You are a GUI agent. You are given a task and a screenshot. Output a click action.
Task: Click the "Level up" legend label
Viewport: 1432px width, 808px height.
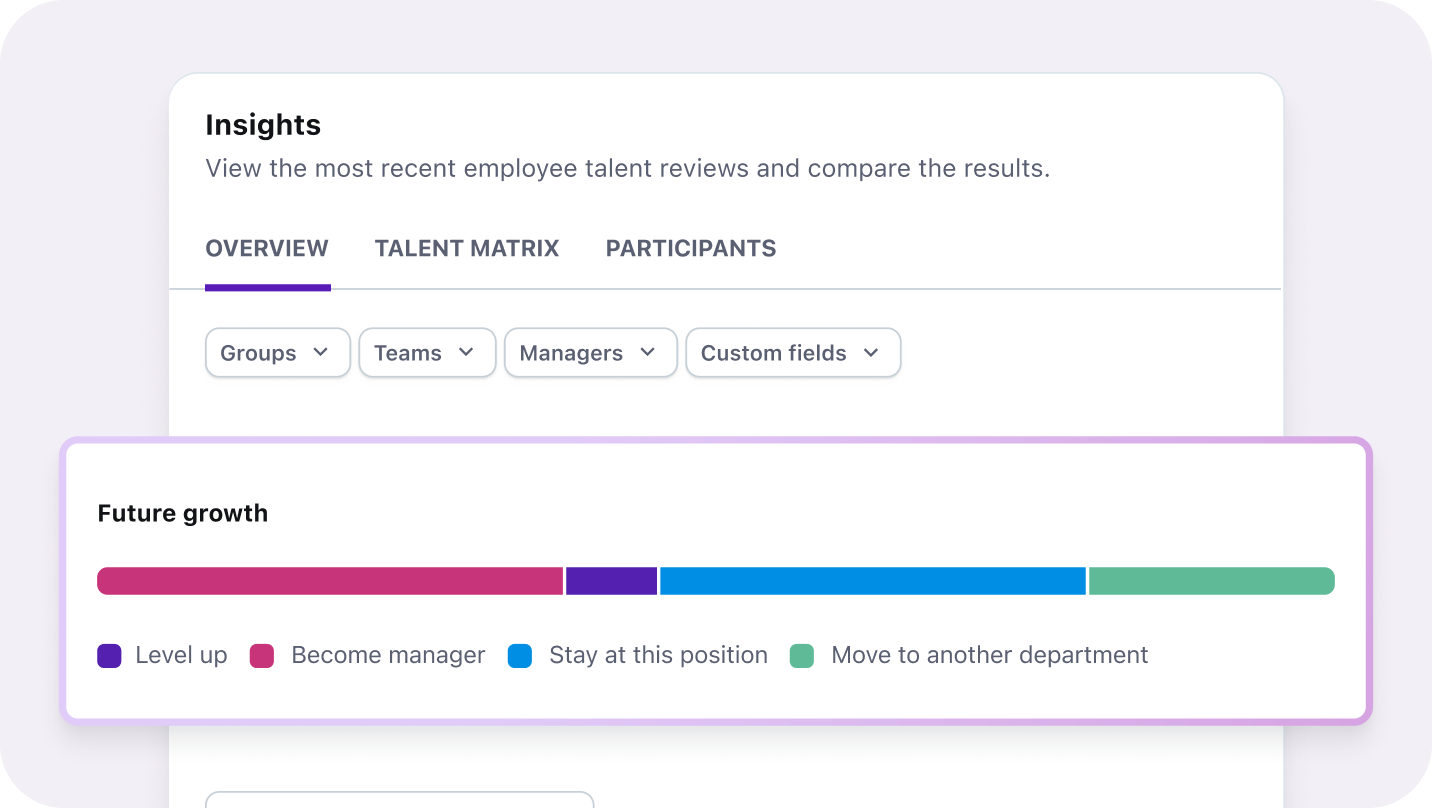(181, 655)
